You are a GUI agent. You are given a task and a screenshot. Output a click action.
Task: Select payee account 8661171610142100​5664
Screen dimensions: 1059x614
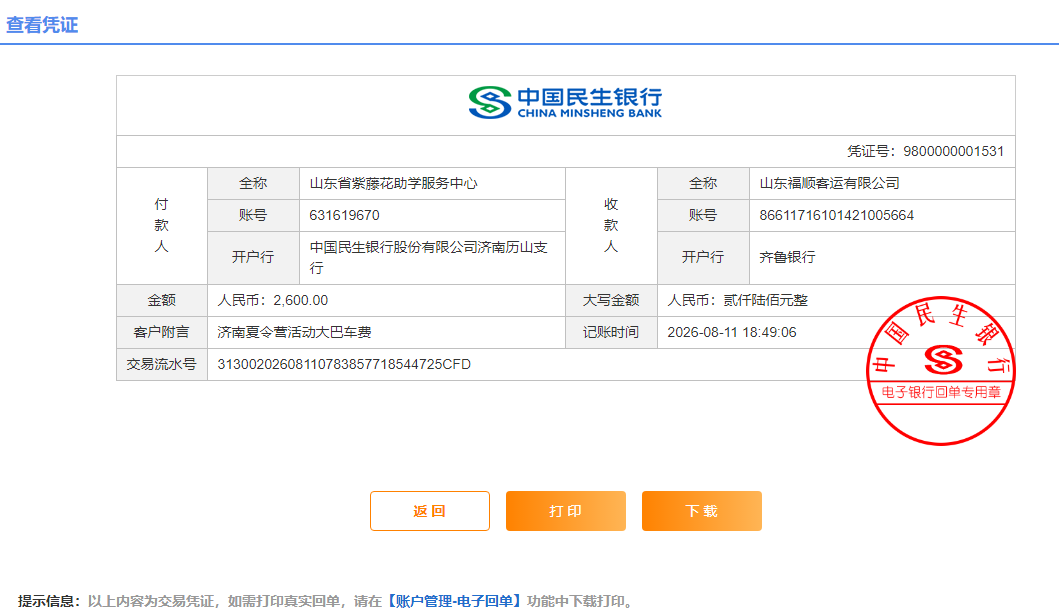836,215
